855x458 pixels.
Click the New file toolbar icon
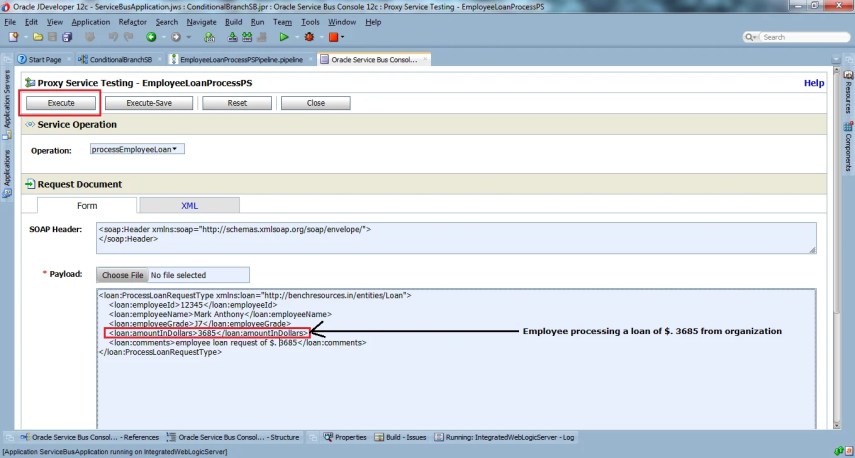coord(13,37)
